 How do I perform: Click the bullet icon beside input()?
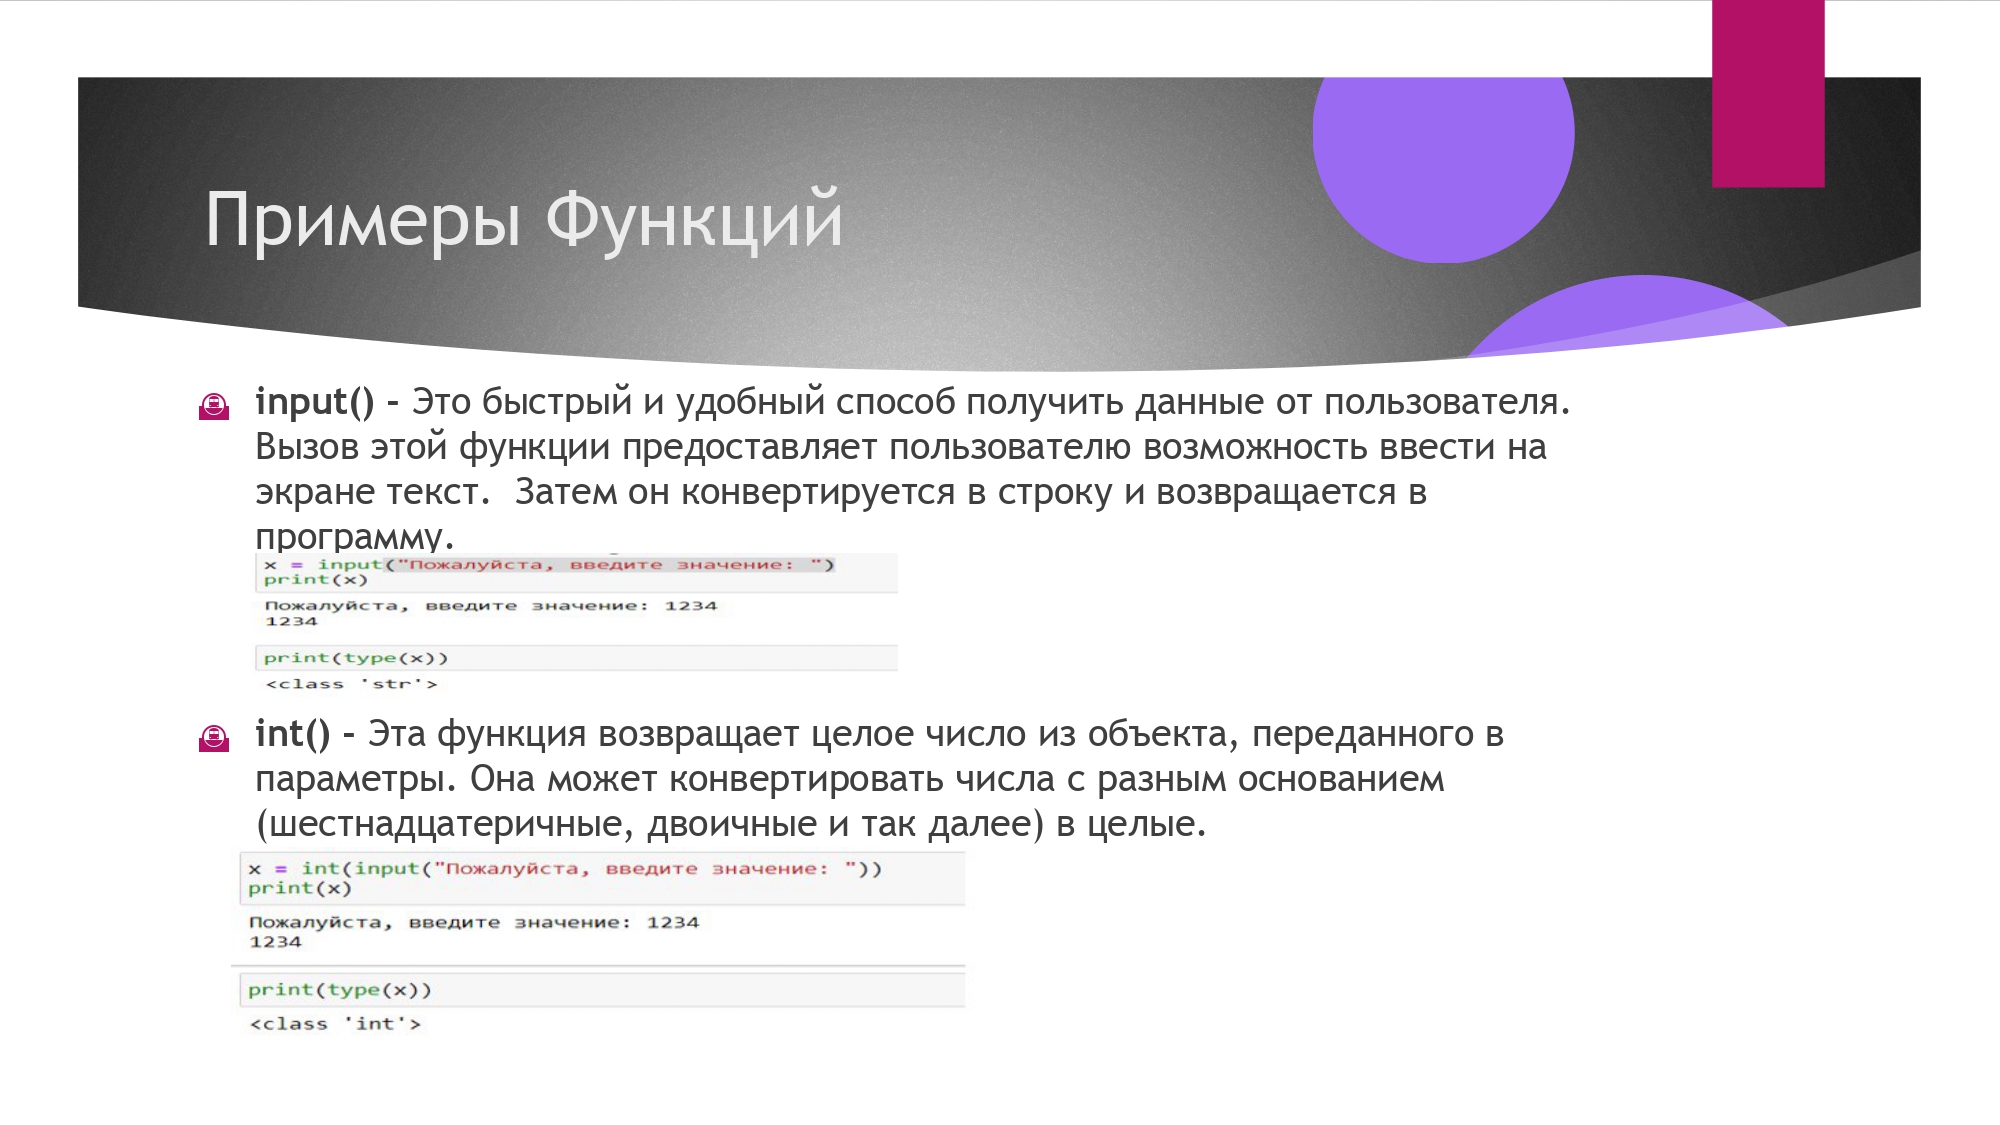(x=214, y=406)
